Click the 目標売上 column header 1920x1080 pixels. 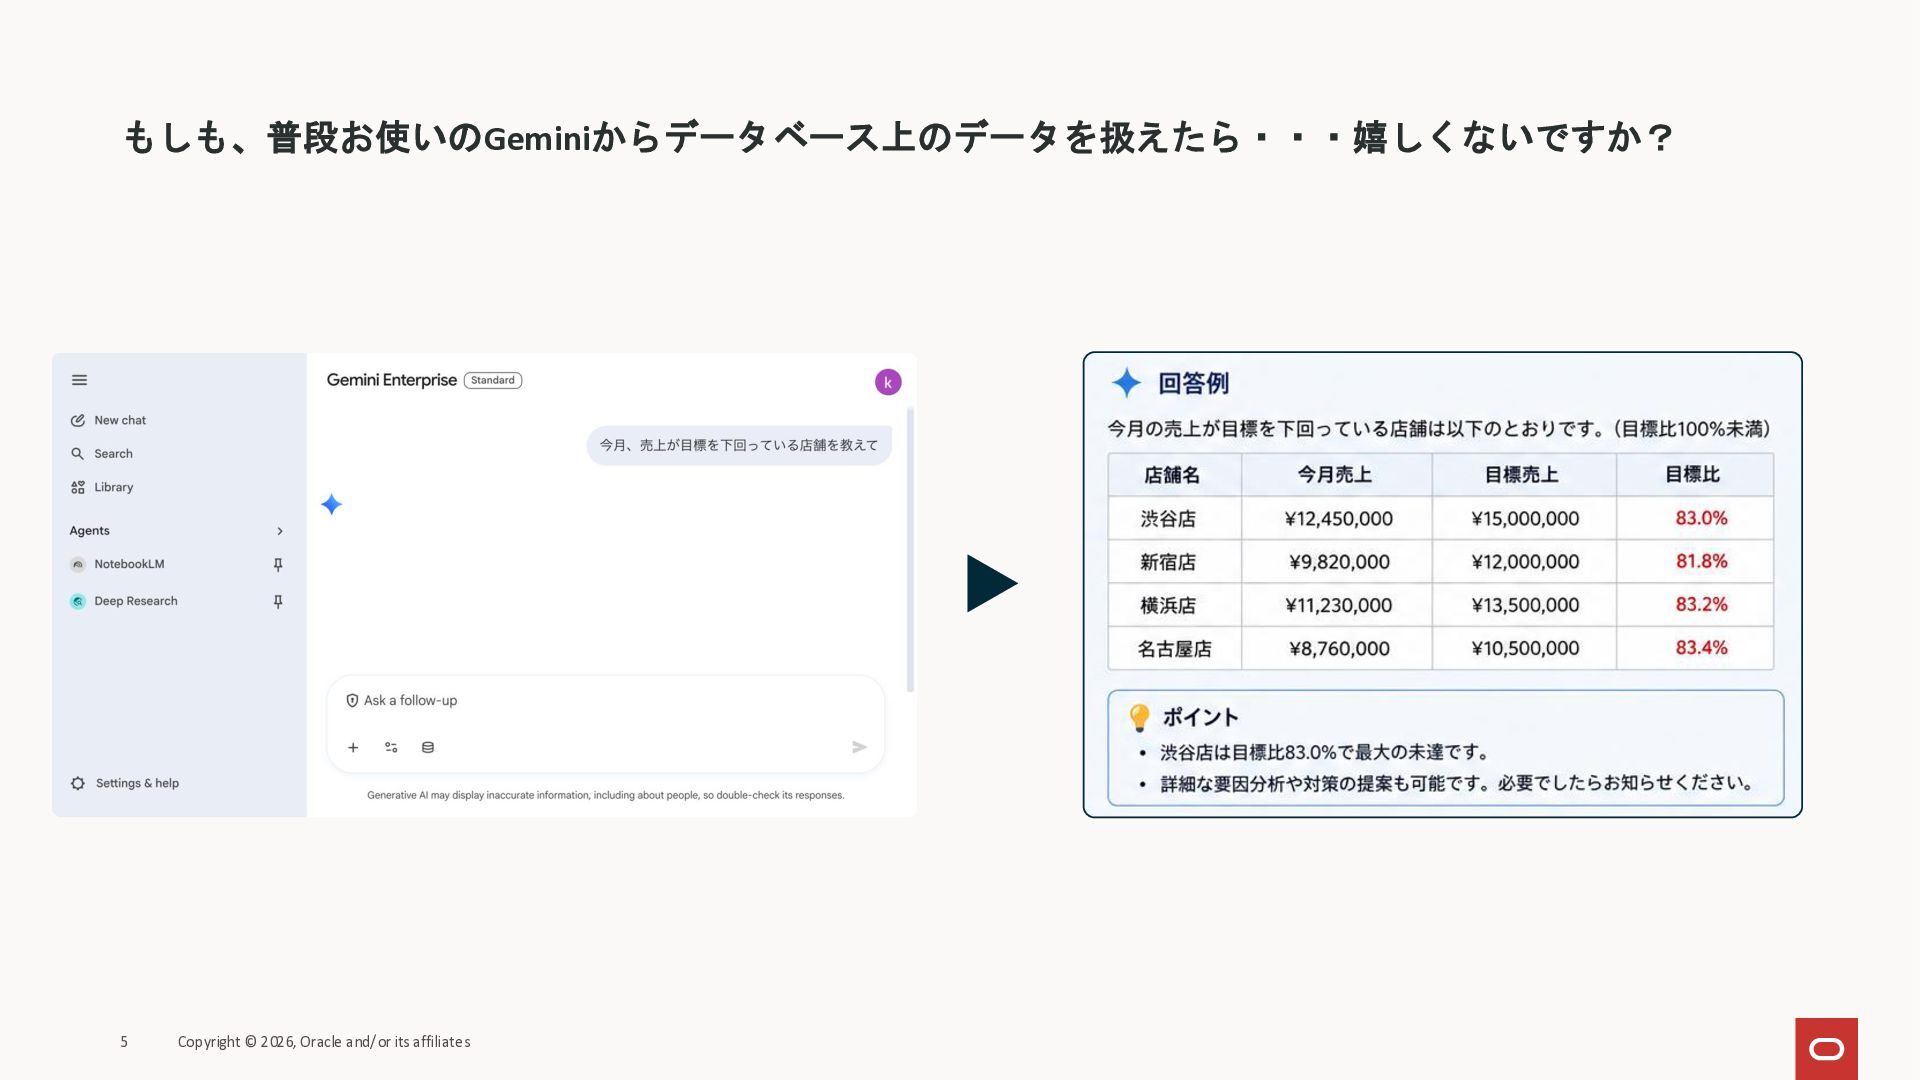click(x=1522, y=475)
